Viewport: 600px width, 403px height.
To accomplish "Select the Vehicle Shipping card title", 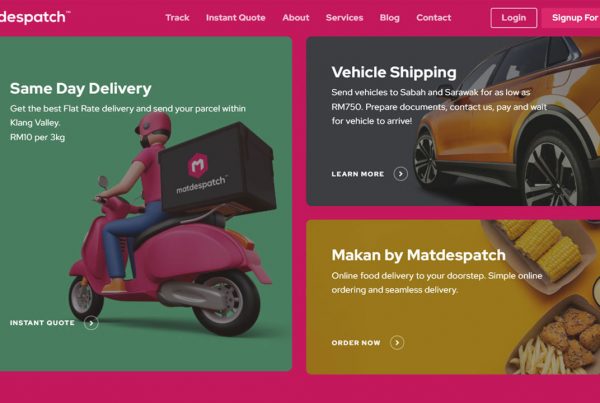I will click(x=394, y=72).
